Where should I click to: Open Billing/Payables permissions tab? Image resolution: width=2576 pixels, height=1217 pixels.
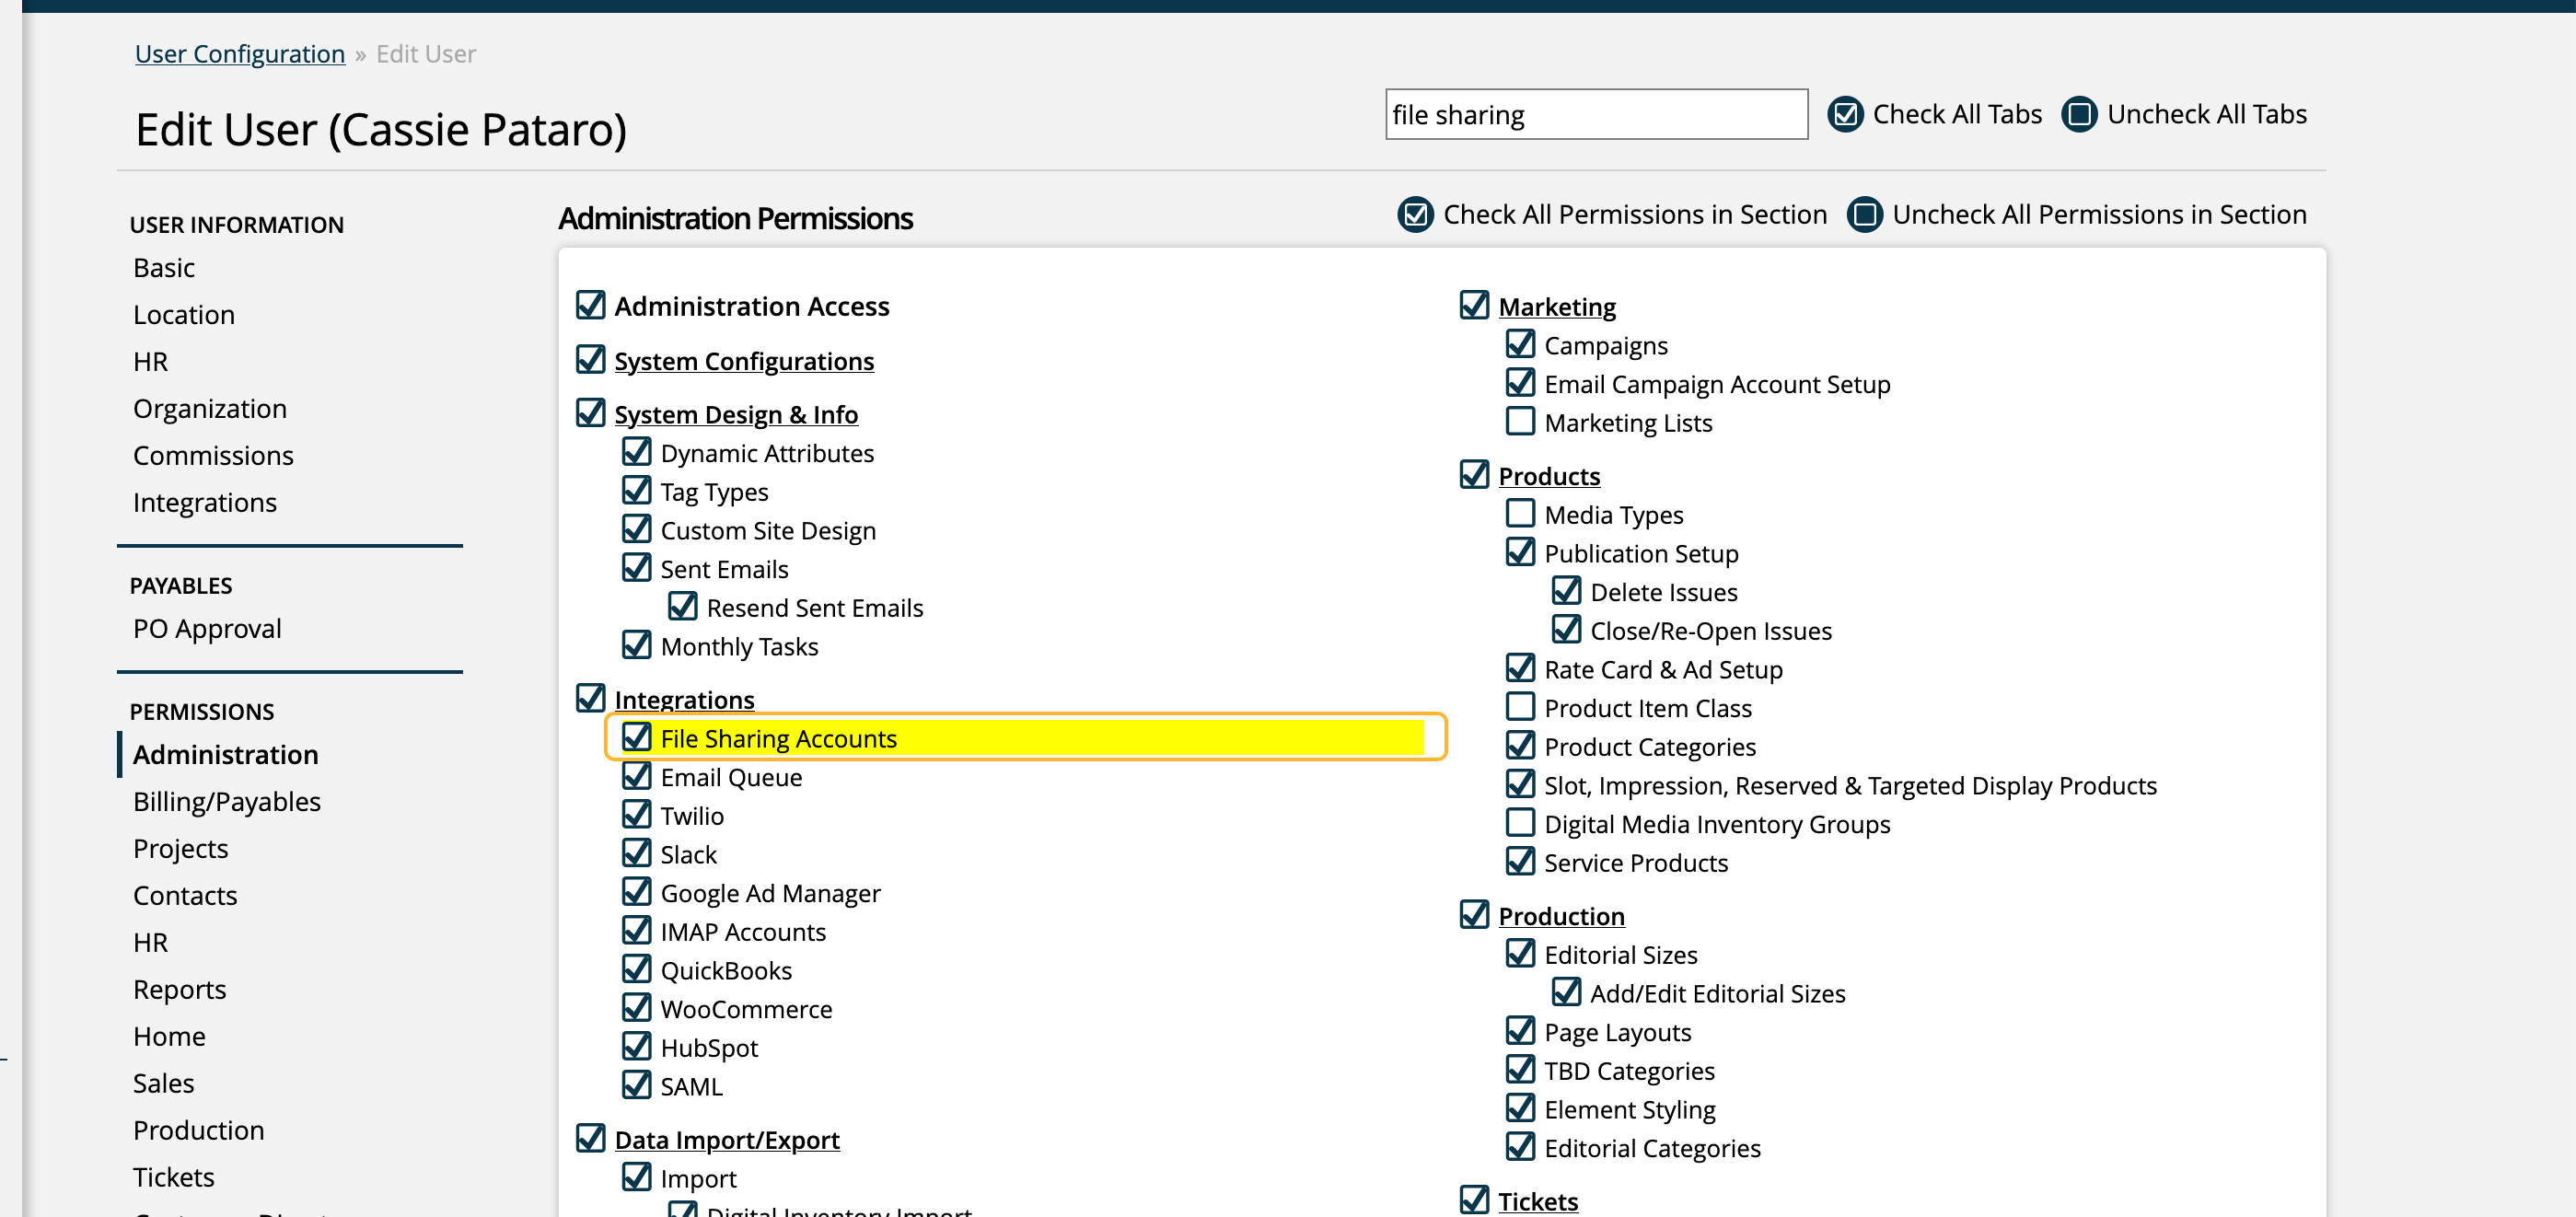[x=227, y=801]
